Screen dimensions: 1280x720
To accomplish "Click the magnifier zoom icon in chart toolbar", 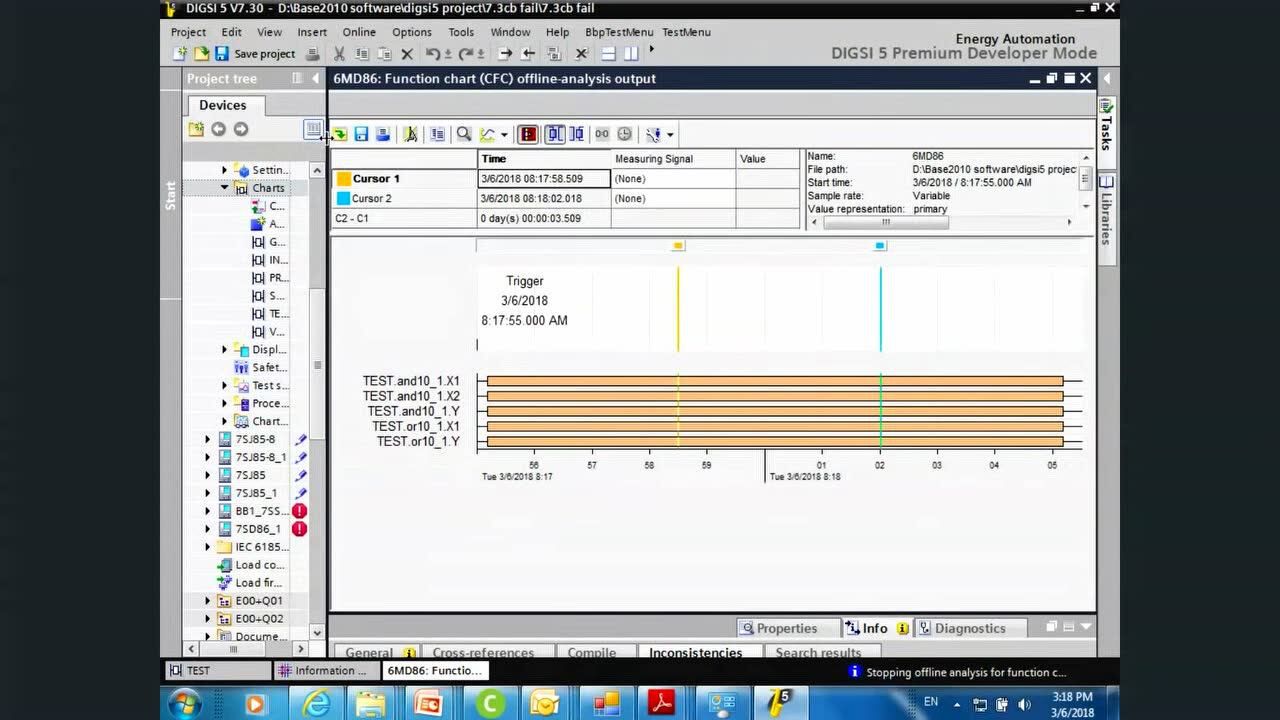I will coord(464,134).
